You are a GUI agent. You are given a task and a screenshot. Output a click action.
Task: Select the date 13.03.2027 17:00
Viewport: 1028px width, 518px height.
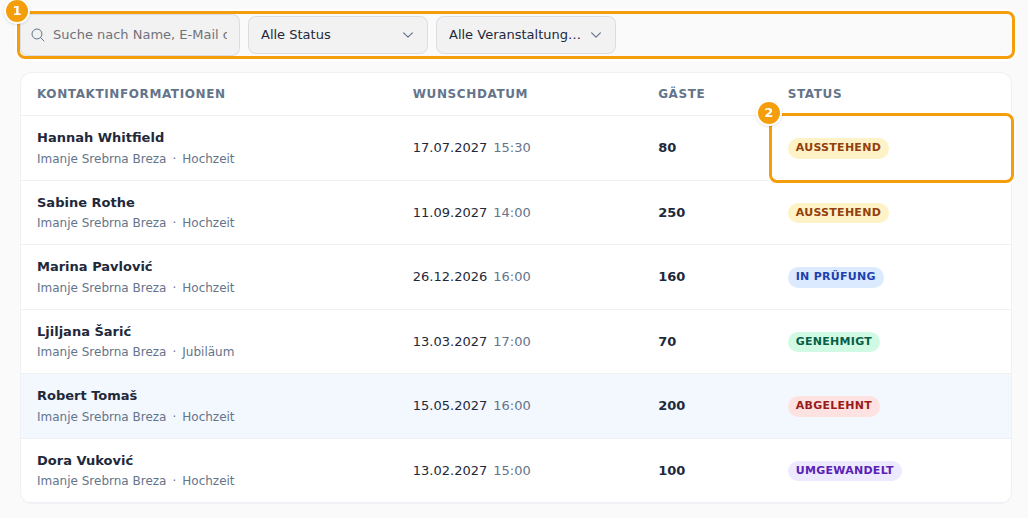pyautogui.click(x=471, y=342)
